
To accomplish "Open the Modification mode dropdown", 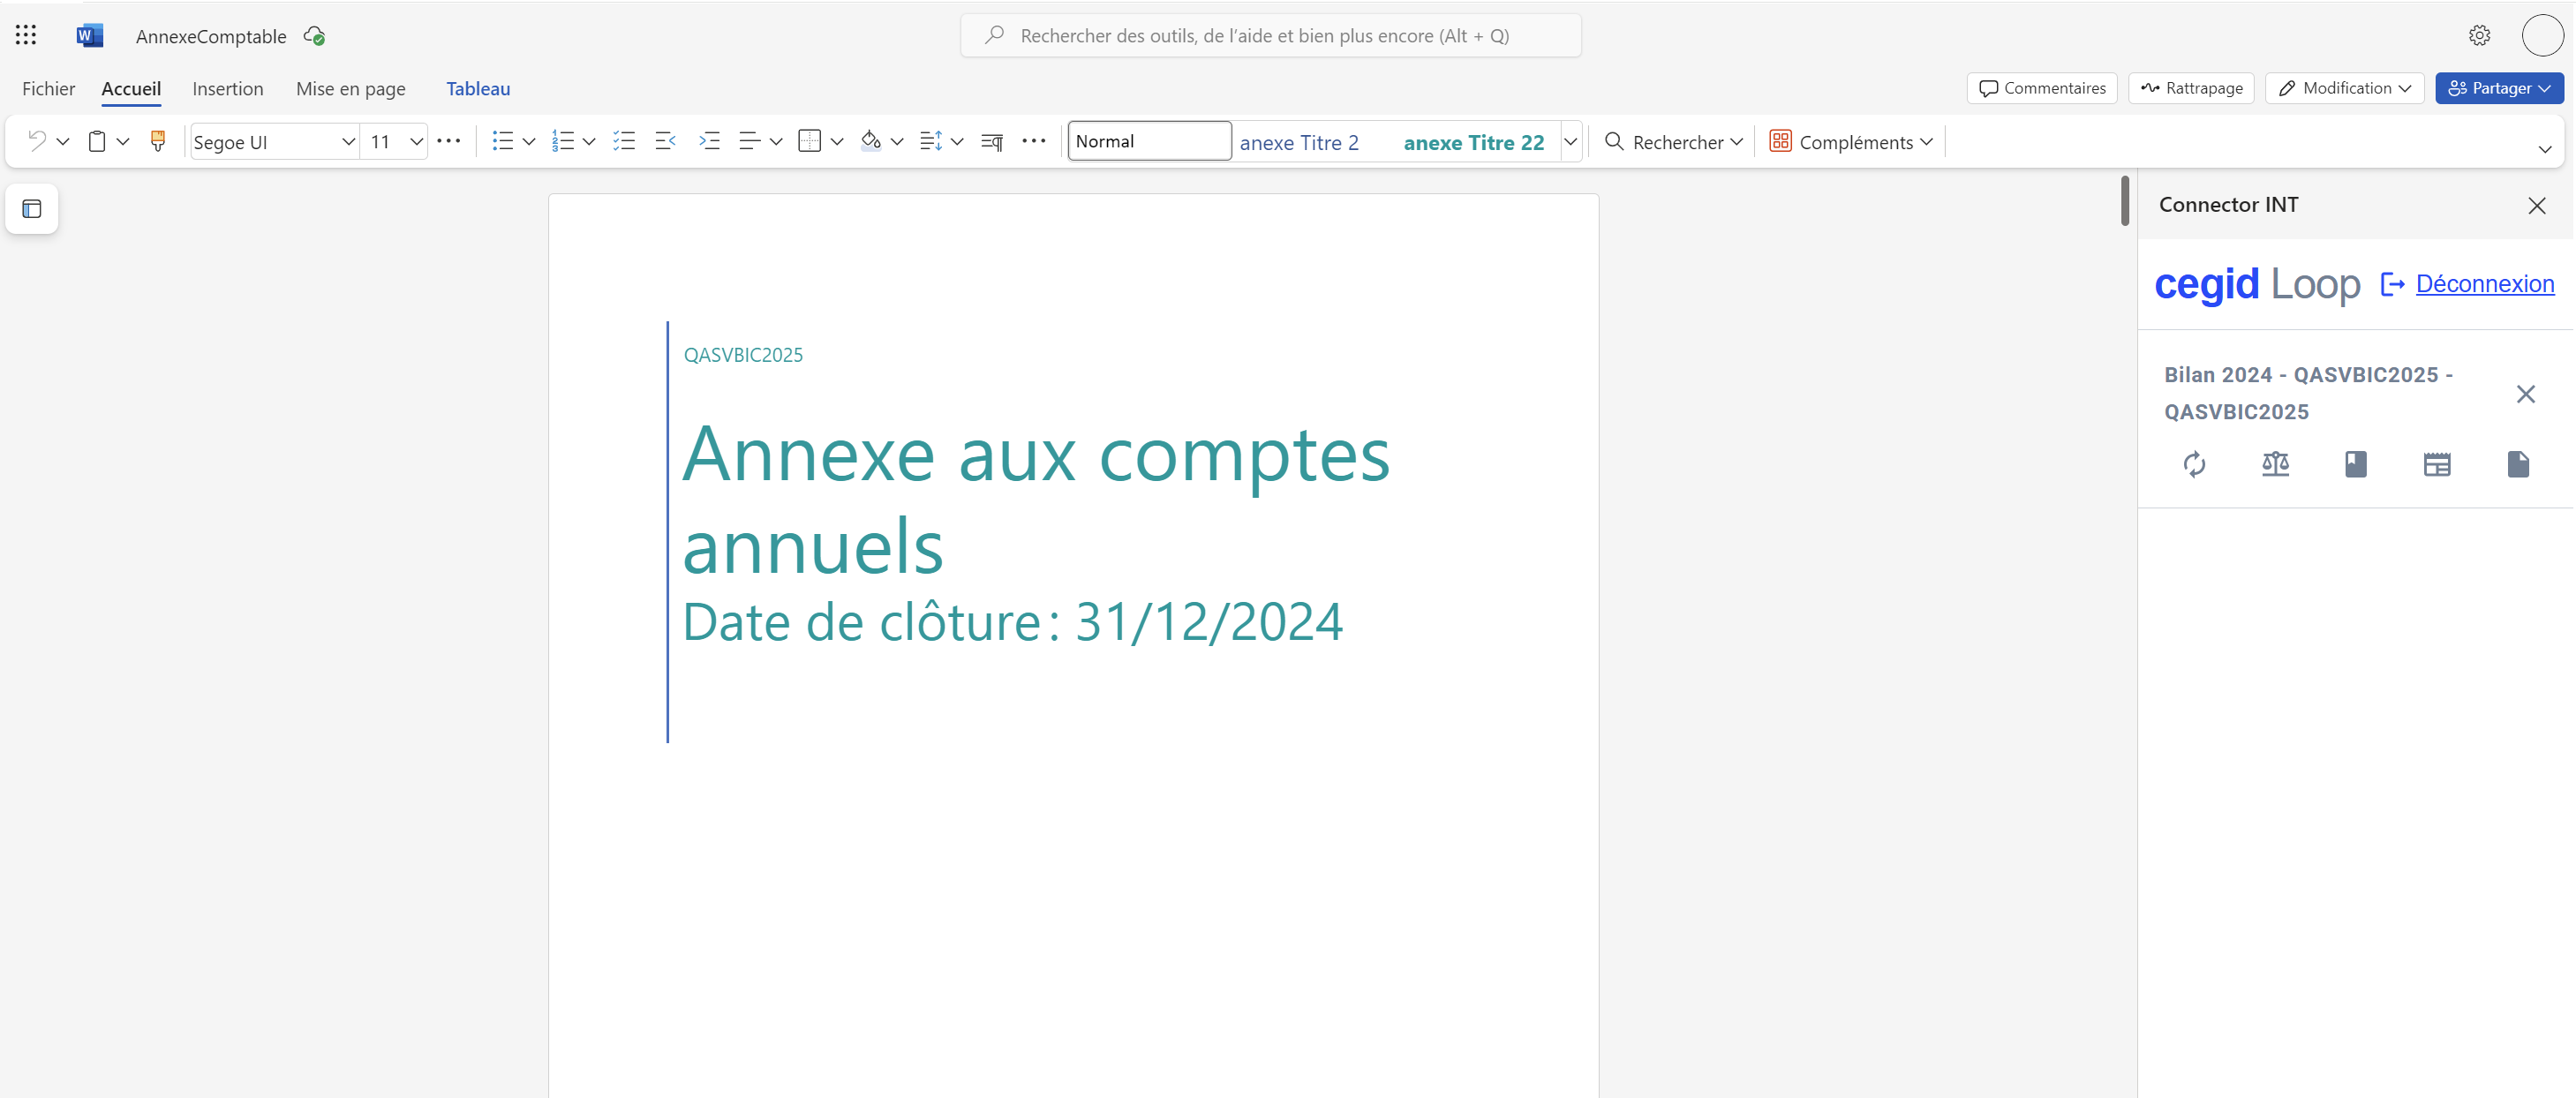I will click(2344, 88).
